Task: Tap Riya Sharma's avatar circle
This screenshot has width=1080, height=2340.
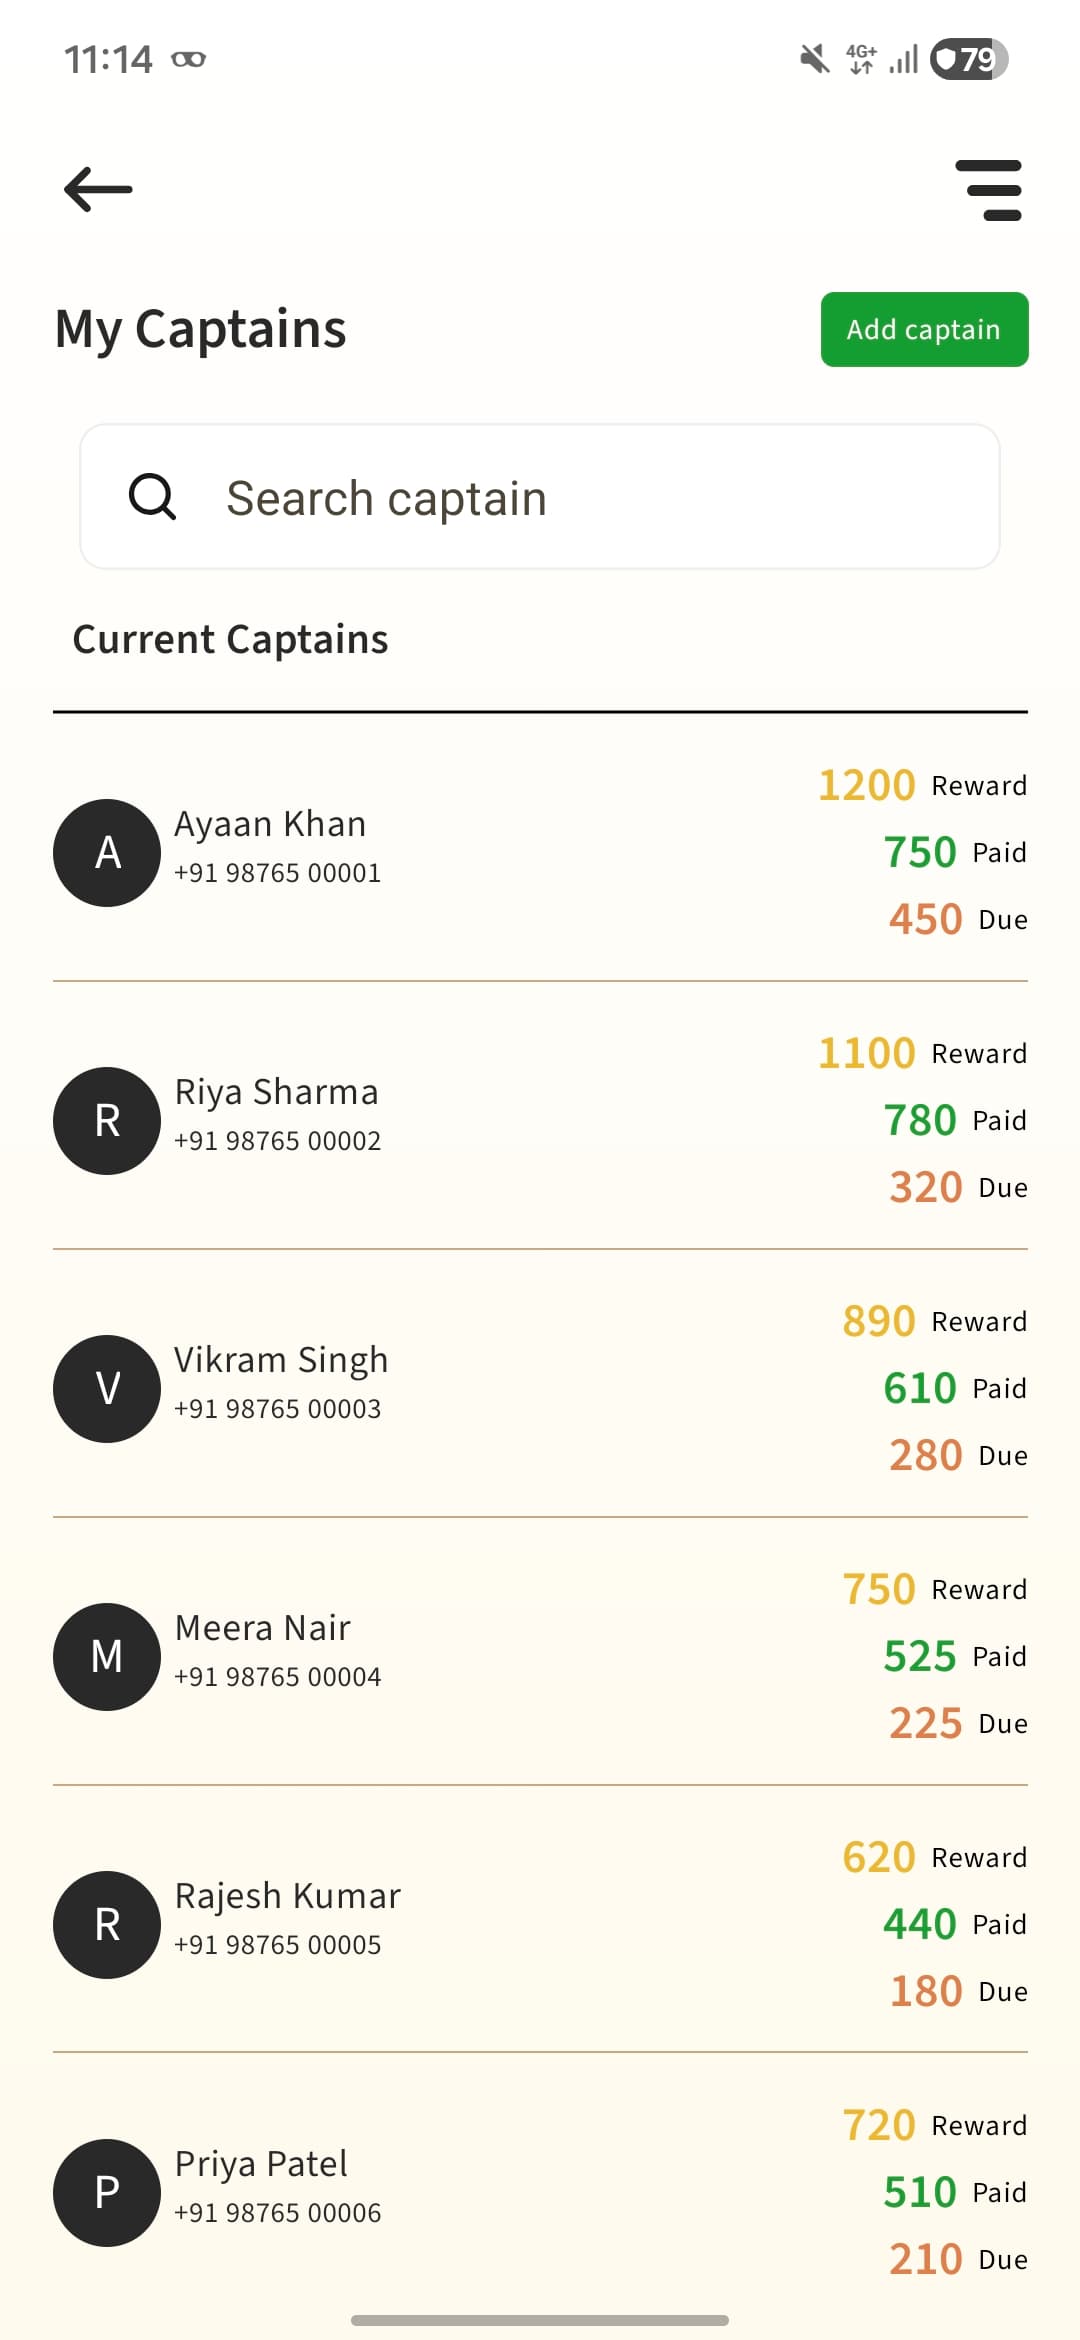Action: pyautogui.click(x=107, y=1121)
